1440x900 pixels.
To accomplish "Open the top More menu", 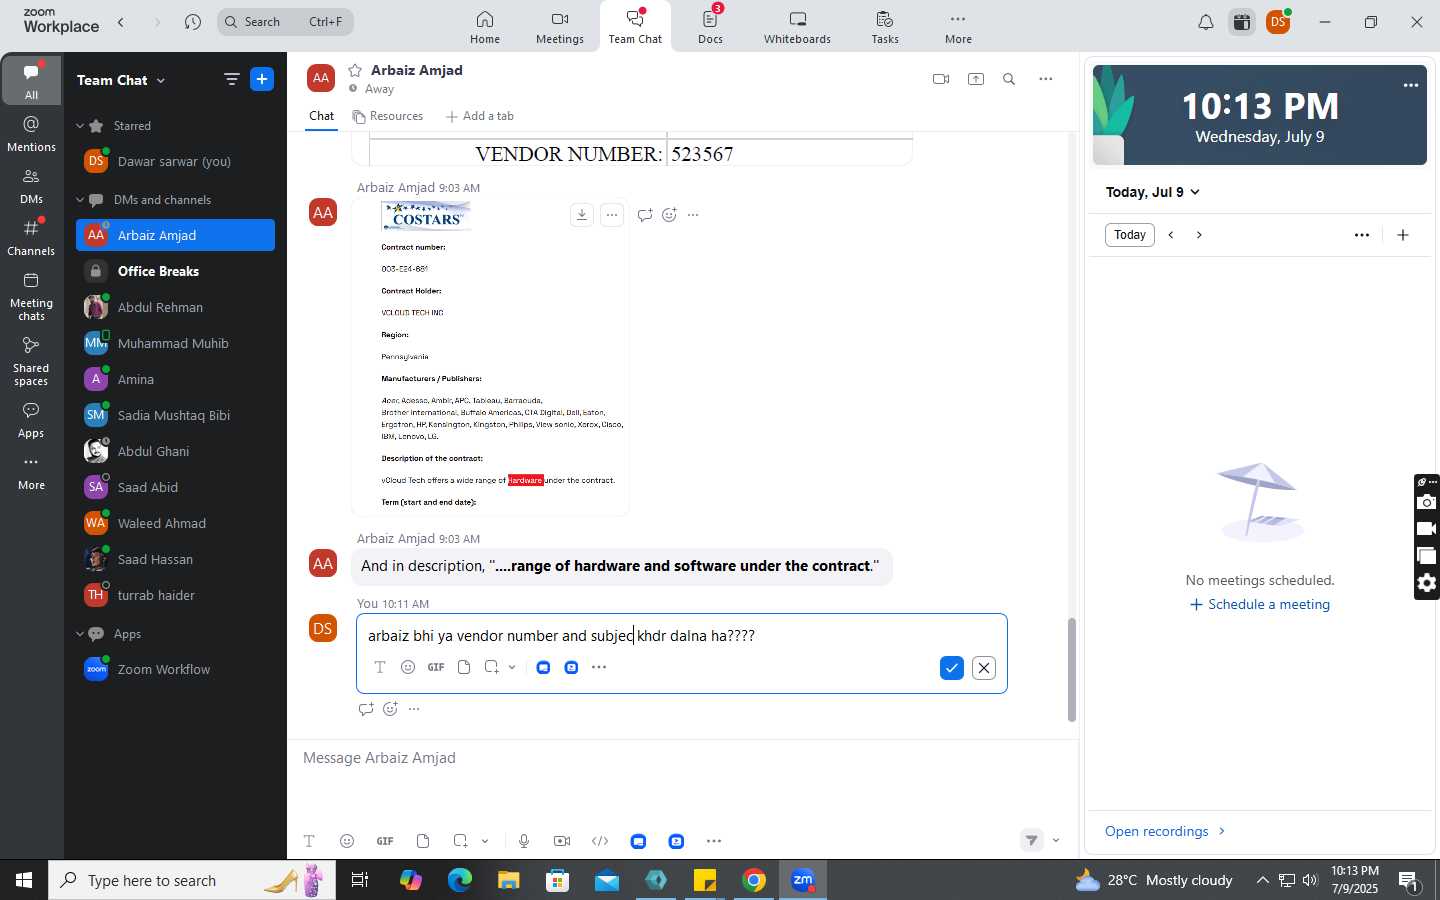I will 958,27.
